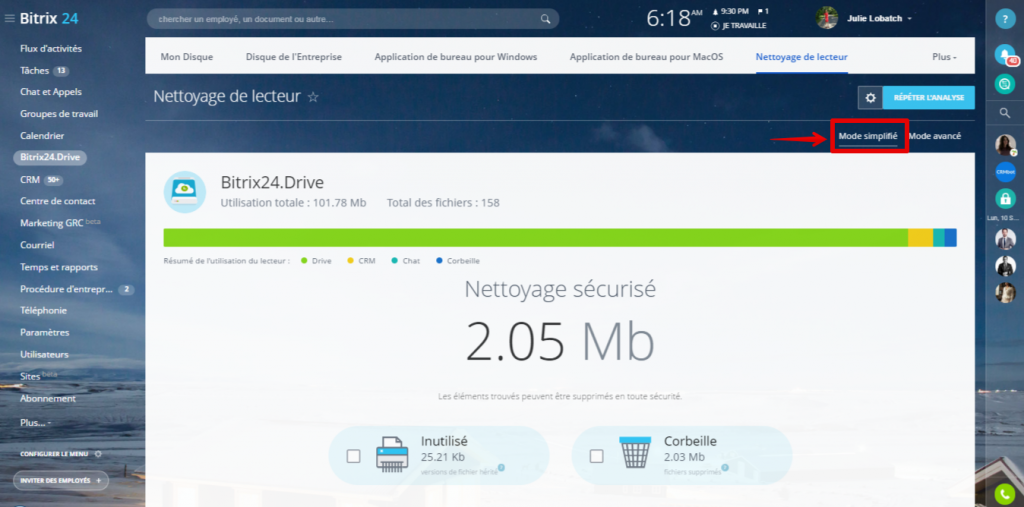Screen dimensions: 1024x507
Task: Open the Julie Lobatch user dropdown
Action: tap(879, 18)
